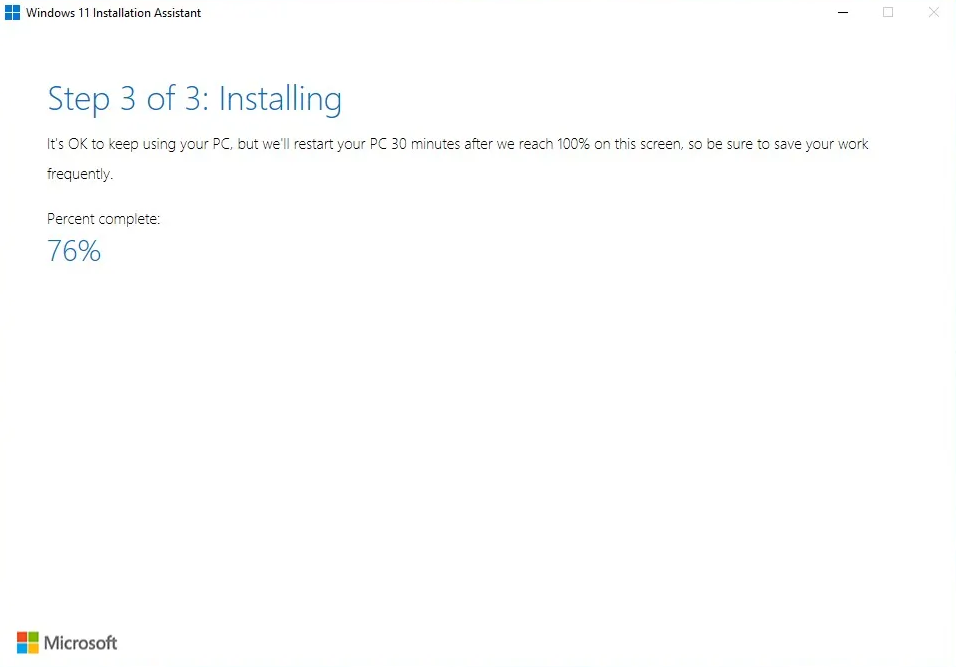Click the Microsoft wordmark text at bottom
Screen dimensions: 956x667
[80, 643]
